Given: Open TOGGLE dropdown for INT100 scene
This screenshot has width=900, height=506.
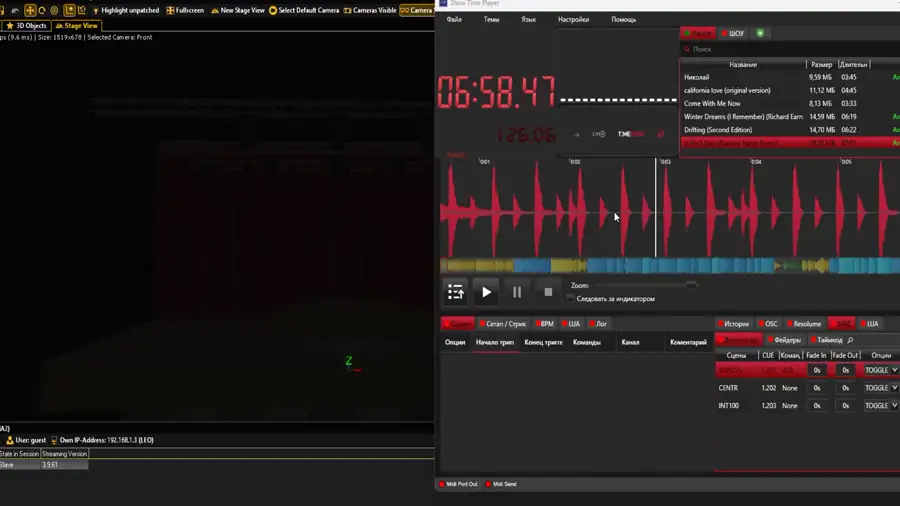Looking at the screenshot, I should [x=881, y=406].
